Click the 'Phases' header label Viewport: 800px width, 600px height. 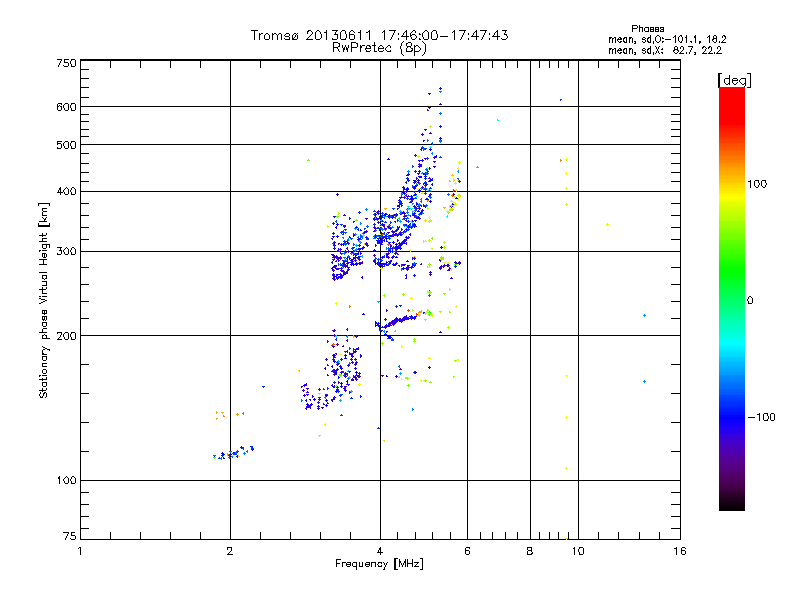647,29
